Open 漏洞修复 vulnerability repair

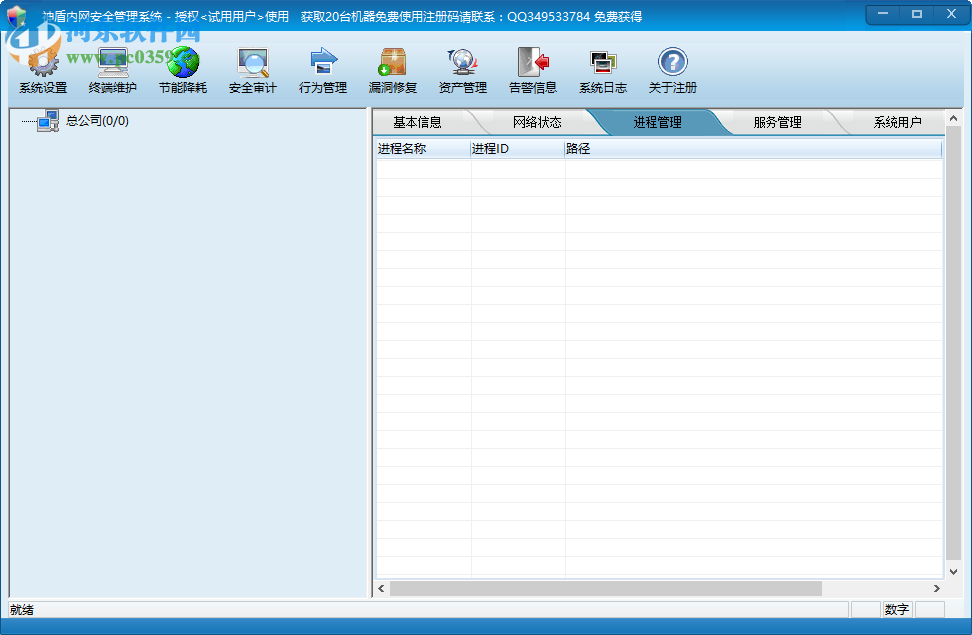tap(393, 71)
